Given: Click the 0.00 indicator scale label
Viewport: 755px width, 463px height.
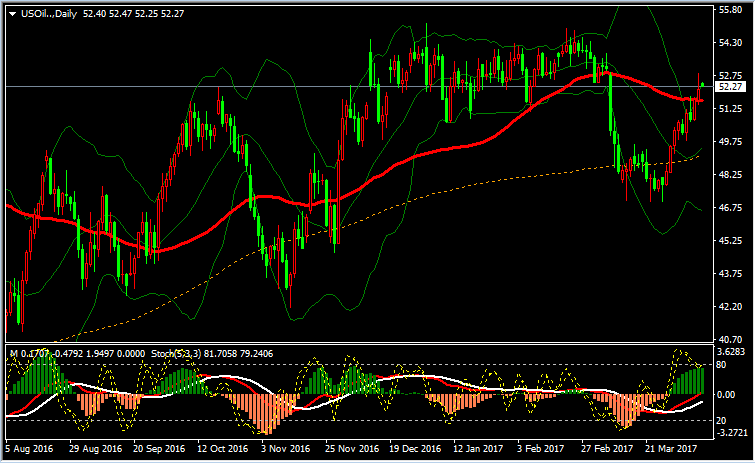Looking at the screenshot, I should (x=726, y=395).
